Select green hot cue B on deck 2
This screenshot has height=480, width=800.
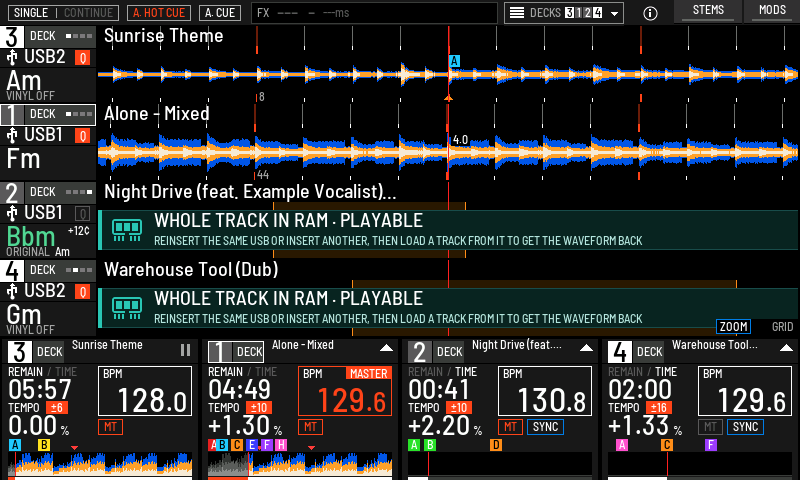(x=430, y=445)
